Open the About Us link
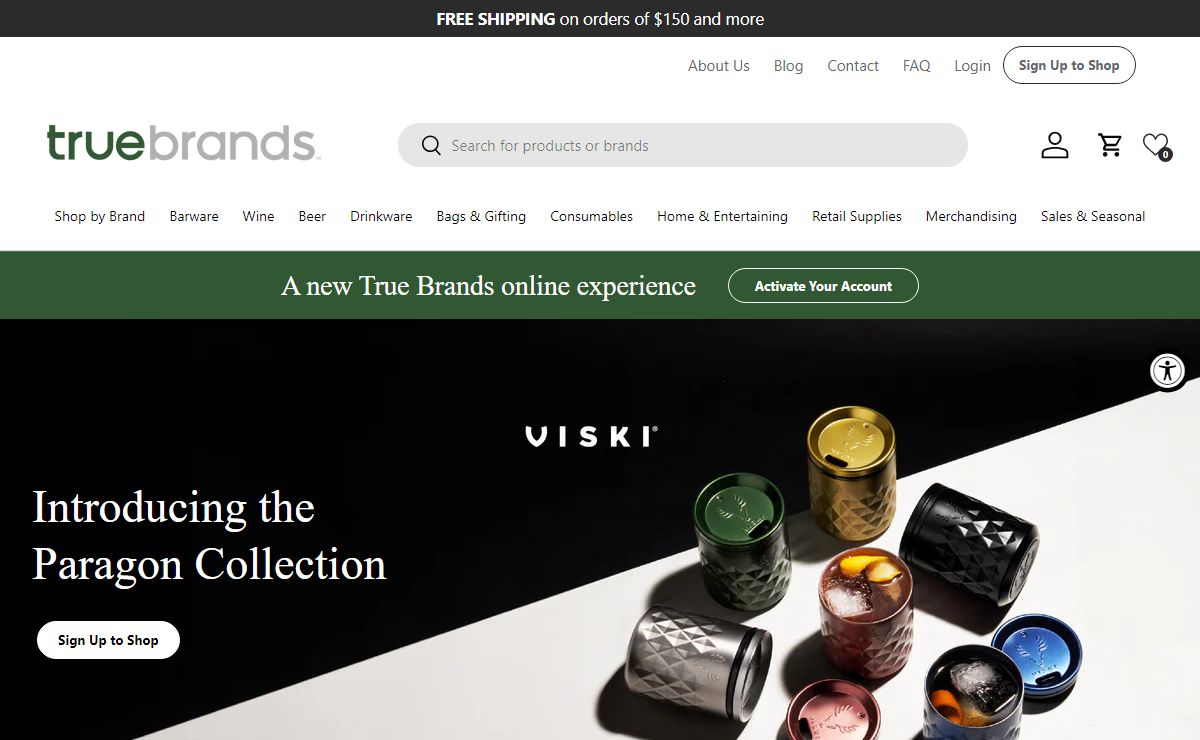The width and height of the screenshot is (1200, 740). (x=719, y=66)
